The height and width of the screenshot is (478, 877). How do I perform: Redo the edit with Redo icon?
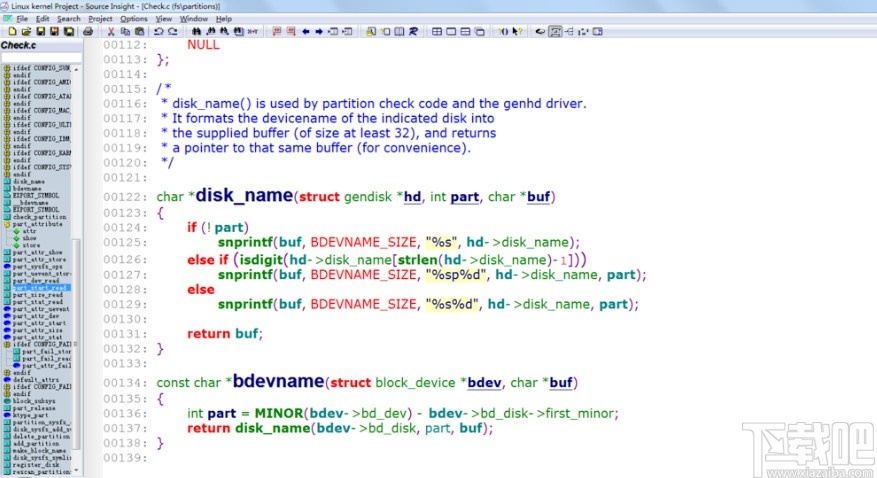point(172,32)
